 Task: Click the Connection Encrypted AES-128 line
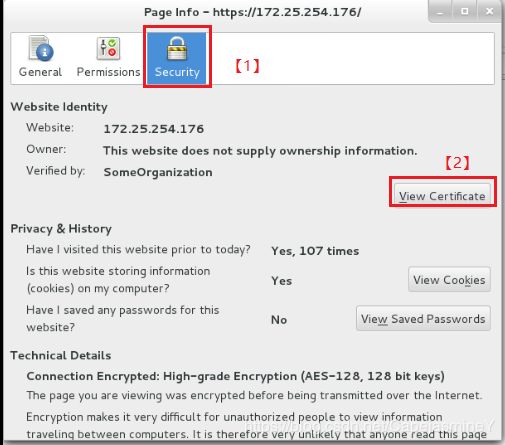click(x=235, y=376)
